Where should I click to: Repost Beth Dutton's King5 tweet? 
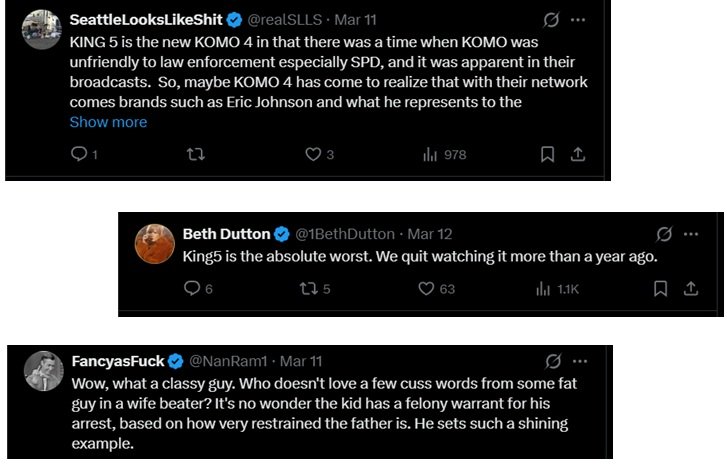click(x=309, y=288)
